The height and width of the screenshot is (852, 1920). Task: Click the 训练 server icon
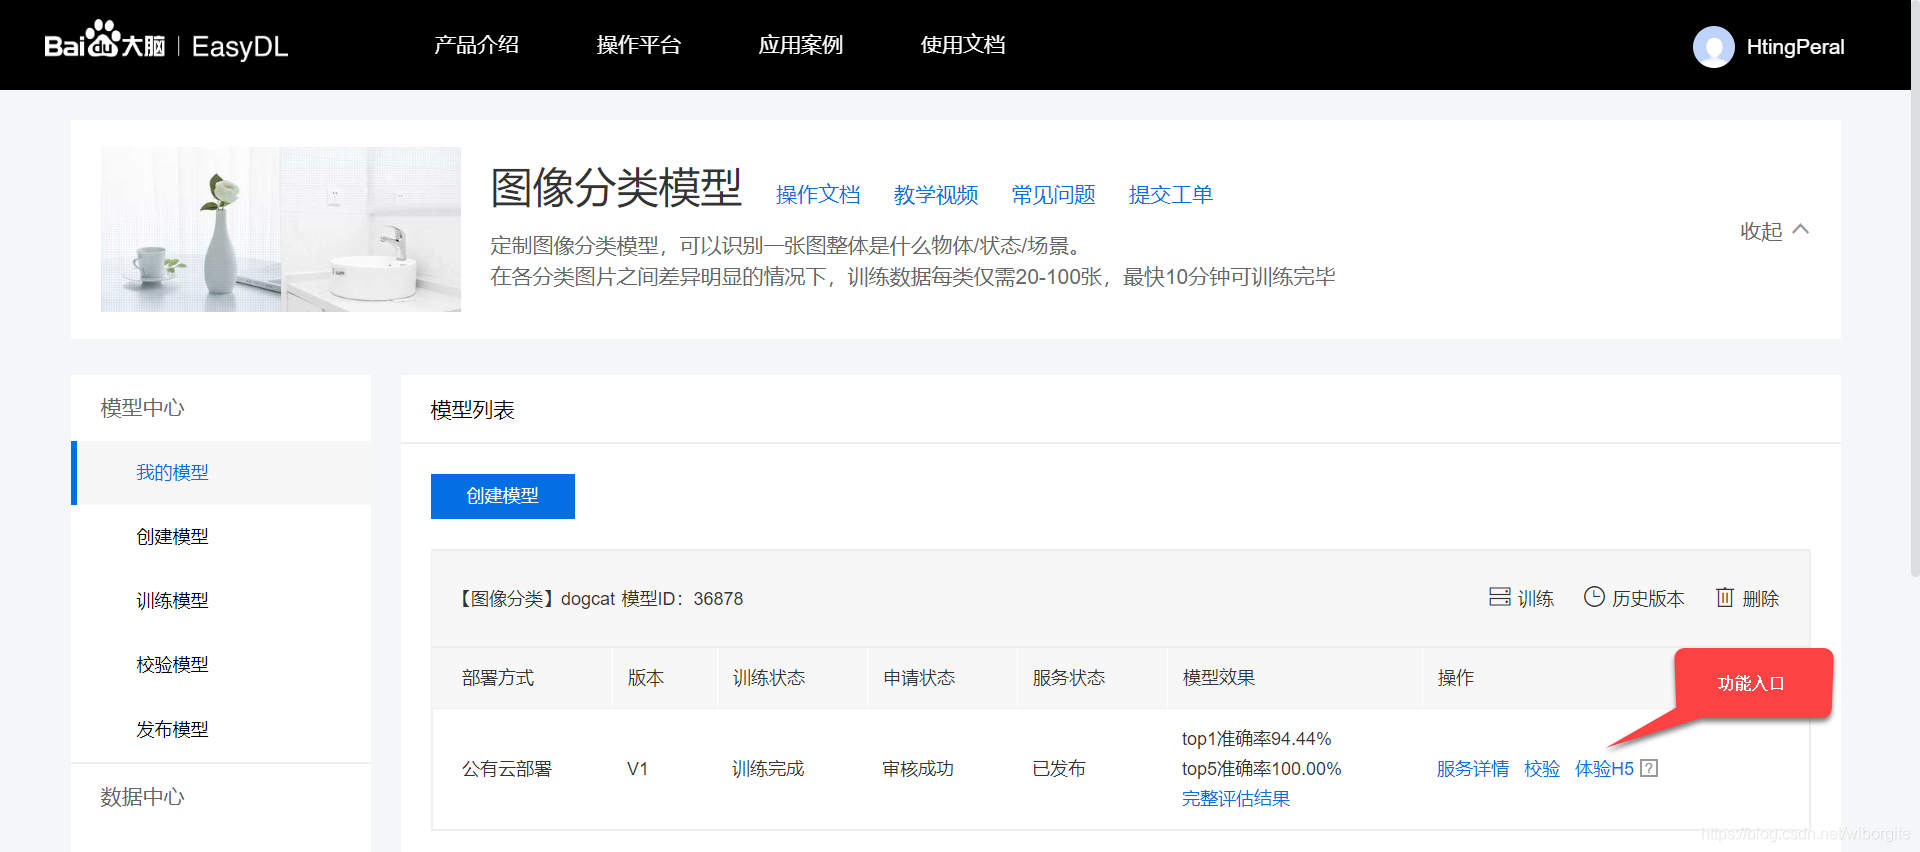click(1499, 597)
